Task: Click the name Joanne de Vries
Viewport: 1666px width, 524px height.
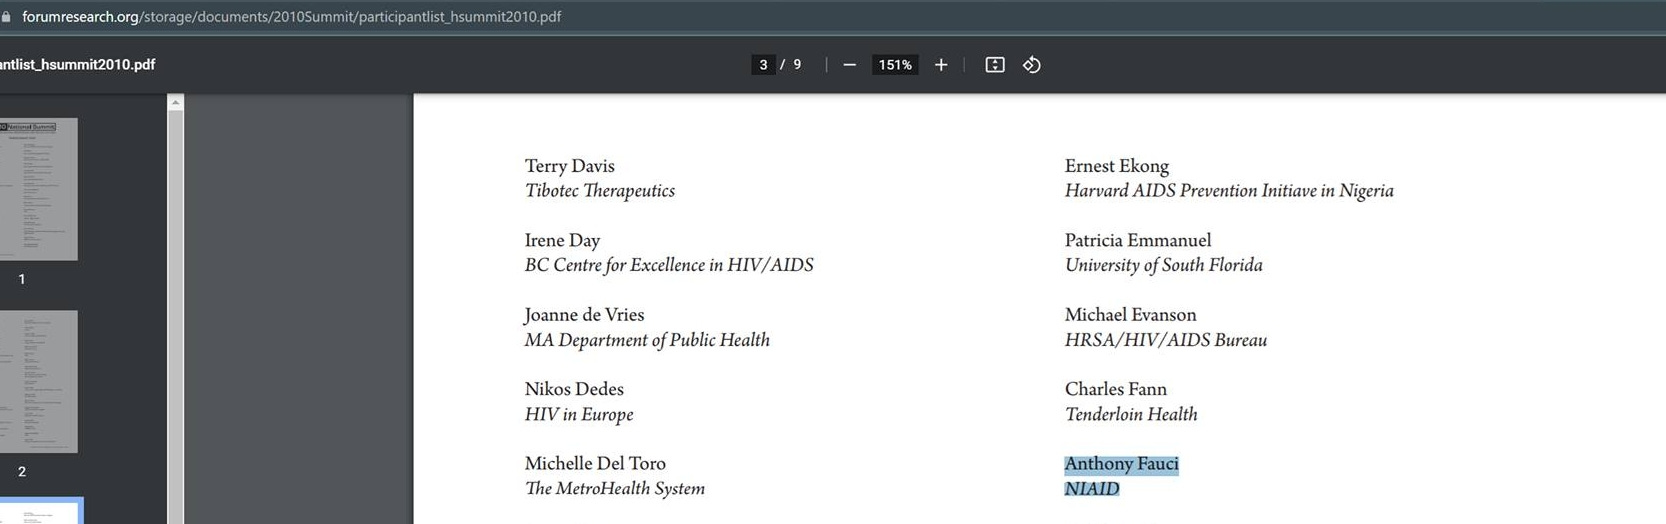Action: 584,315
